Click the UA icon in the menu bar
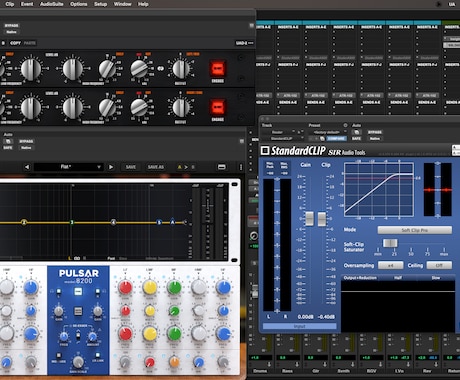This screenshot has height=380, width=460. pos(452,4)
